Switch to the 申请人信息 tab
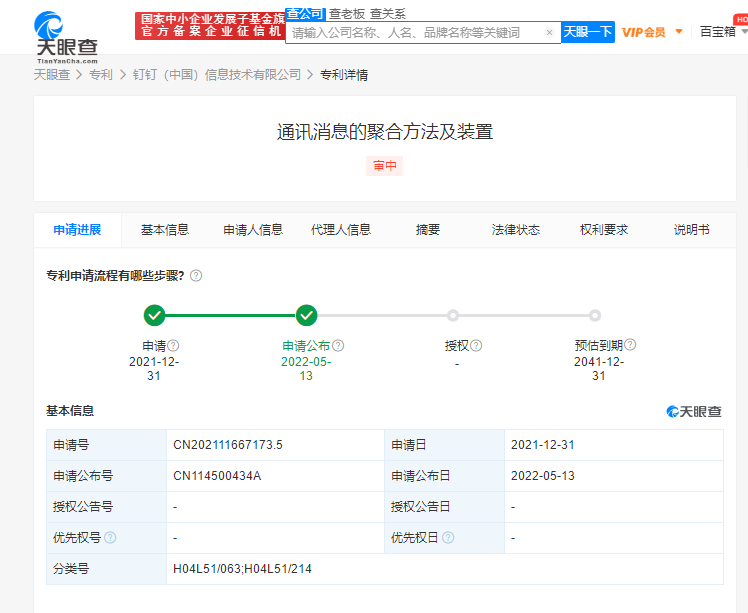Screen dimensions: 748x613 pos(253,230)
